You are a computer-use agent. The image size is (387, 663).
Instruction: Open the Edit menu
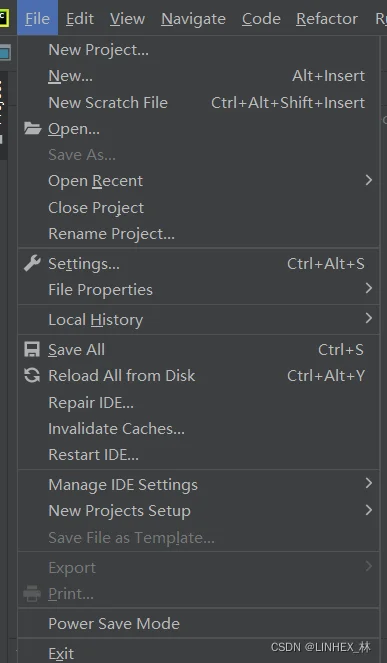point(80,19)
